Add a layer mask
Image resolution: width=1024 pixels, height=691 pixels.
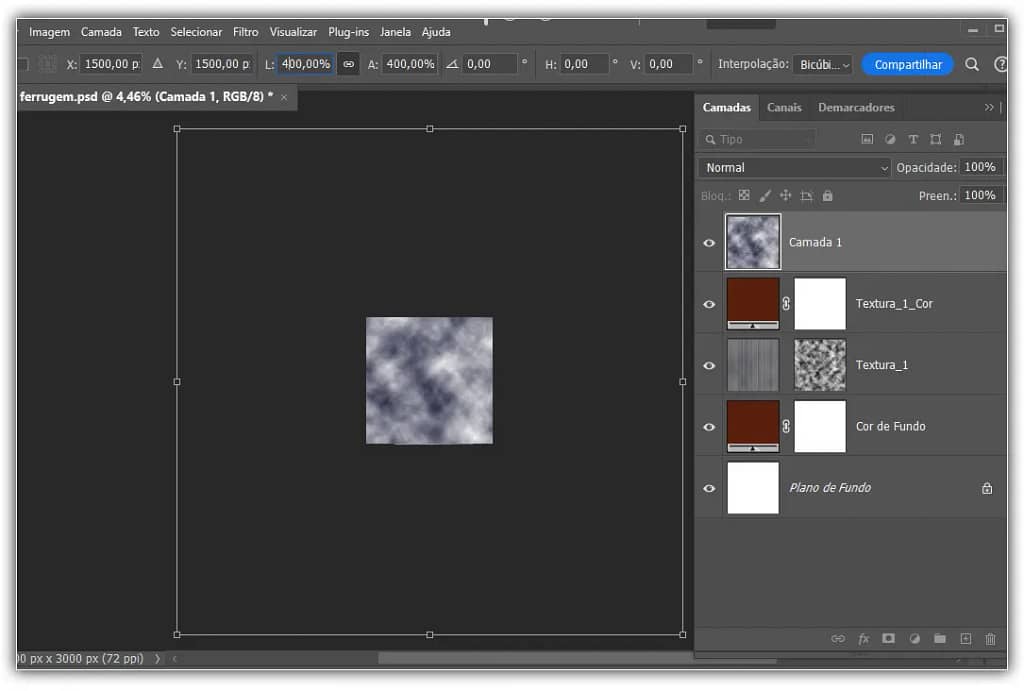(888, 638)
